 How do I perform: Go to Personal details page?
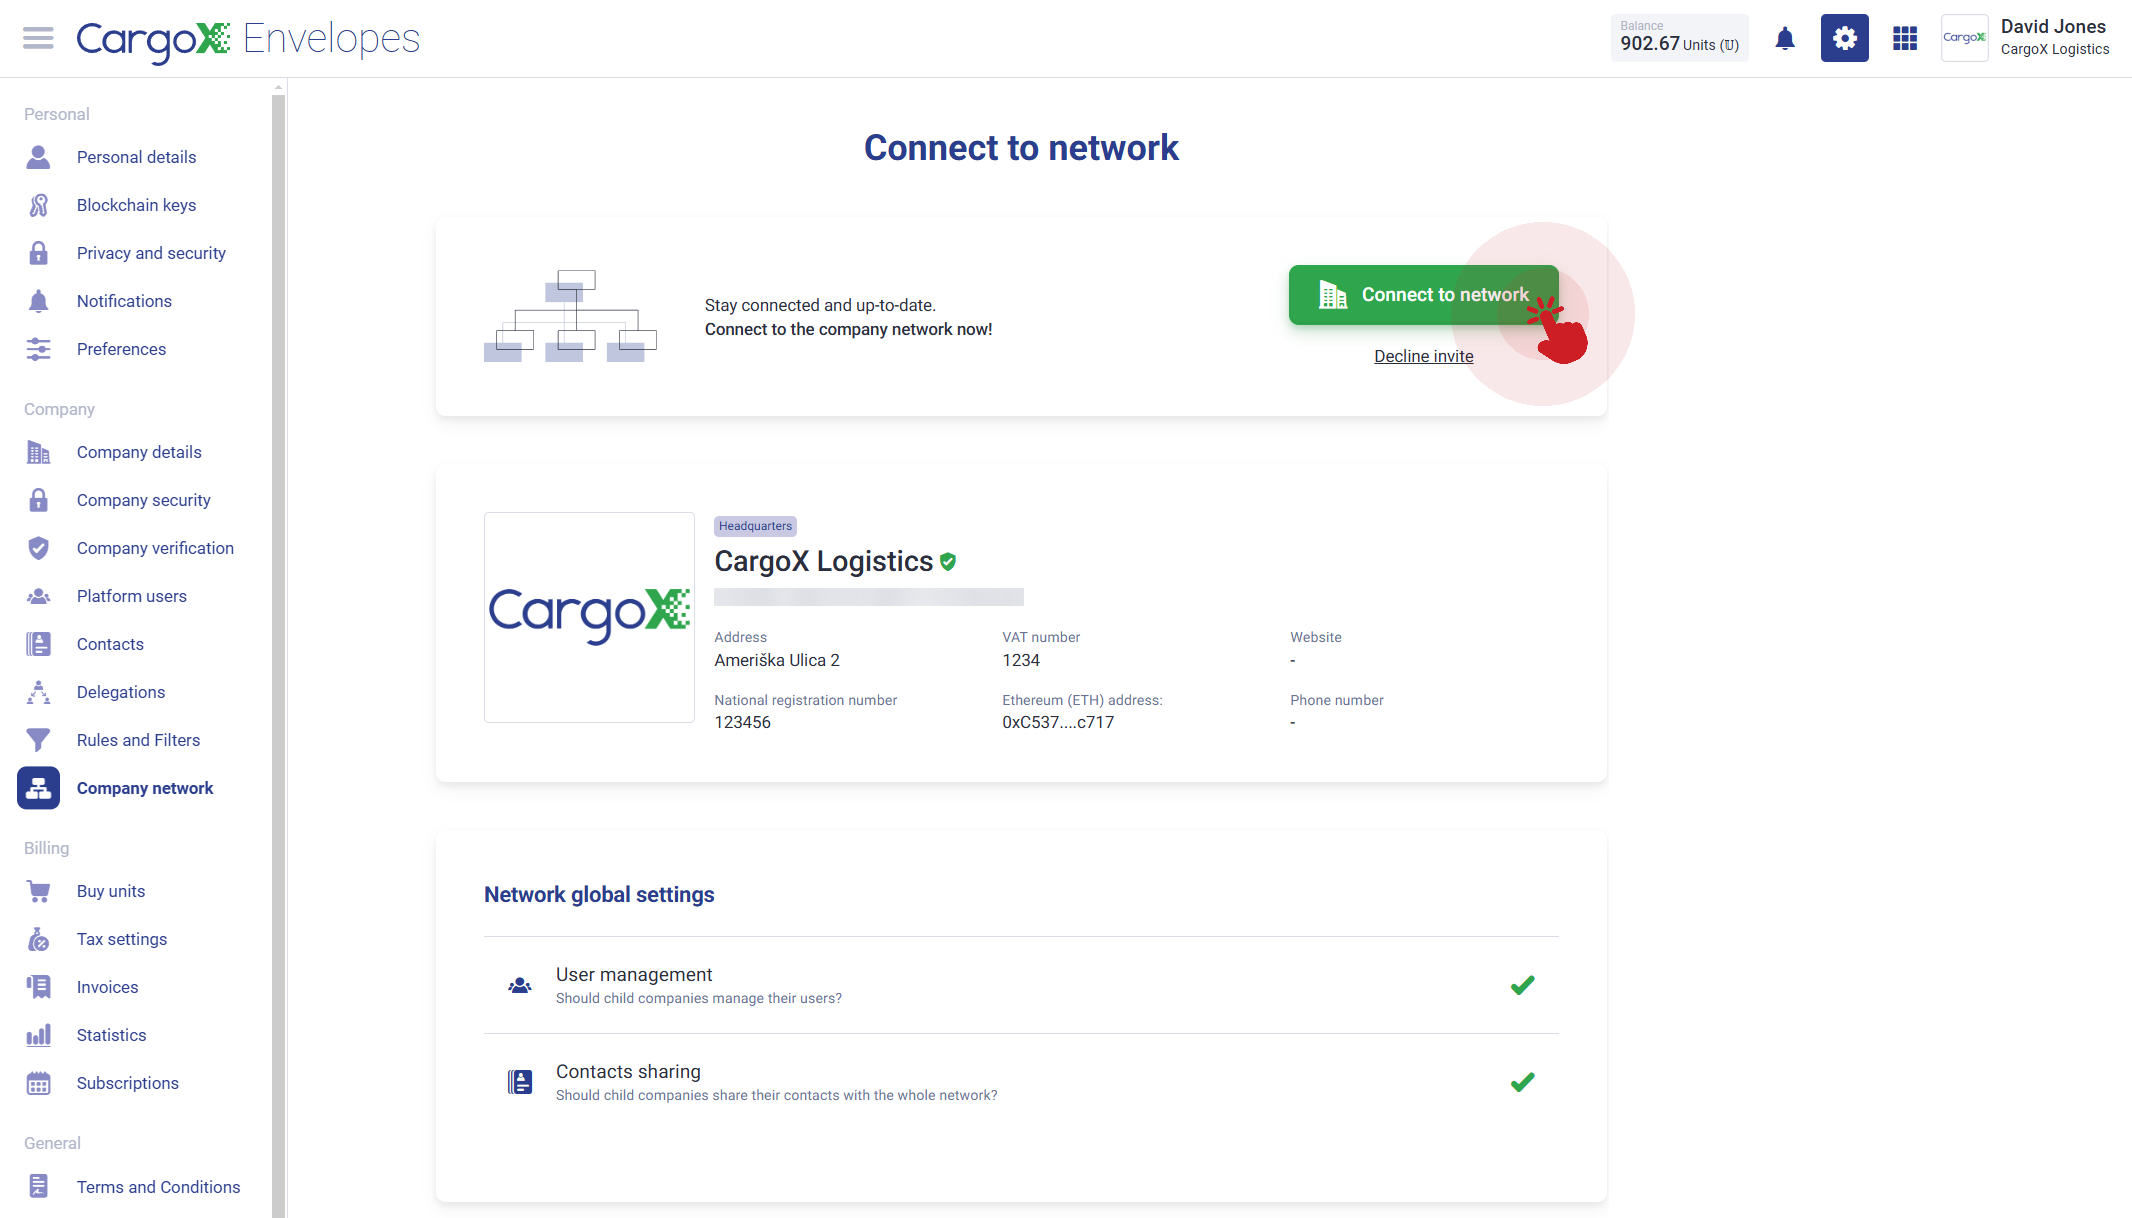point(137,157)
